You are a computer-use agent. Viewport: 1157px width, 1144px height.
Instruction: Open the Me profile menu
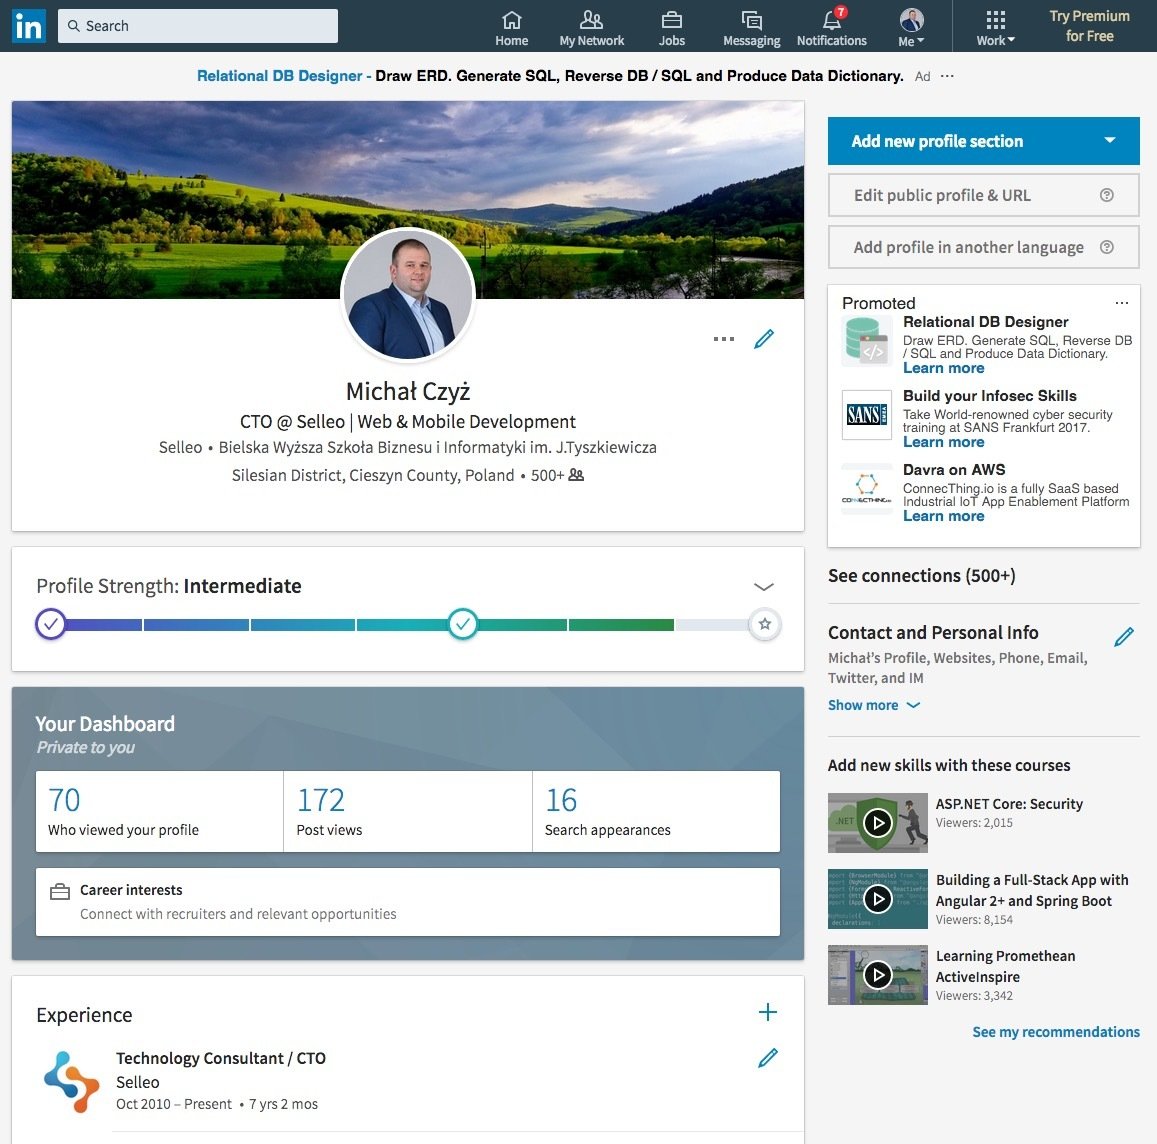tap(911, 29)
